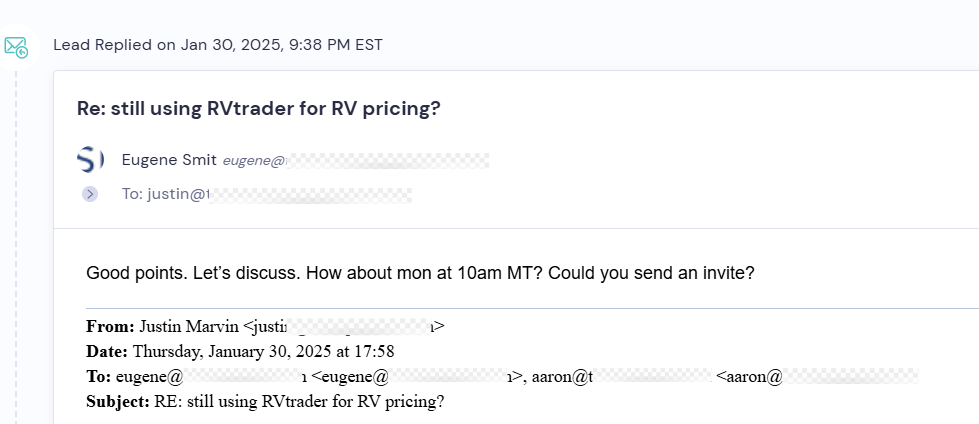Screen dimensions: 979x424
Task: Open Eugene Smit's sender avatar logo
Action: coord(91,160)
